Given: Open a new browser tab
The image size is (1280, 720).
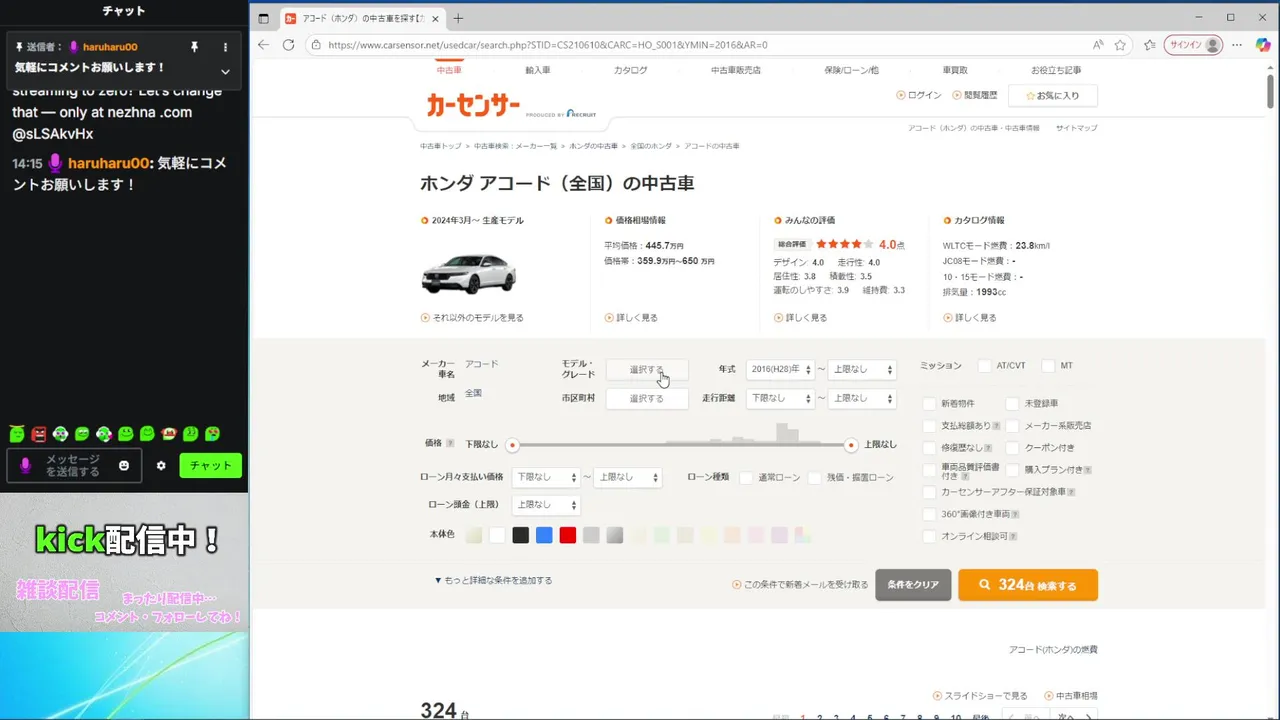Looking at the screenshot, I should [458, 18].
